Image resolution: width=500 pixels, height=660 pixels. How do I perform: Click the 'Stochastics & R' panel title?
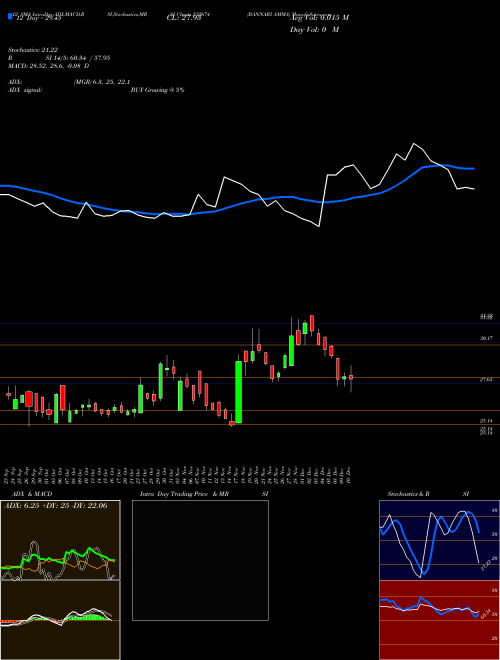409,494
